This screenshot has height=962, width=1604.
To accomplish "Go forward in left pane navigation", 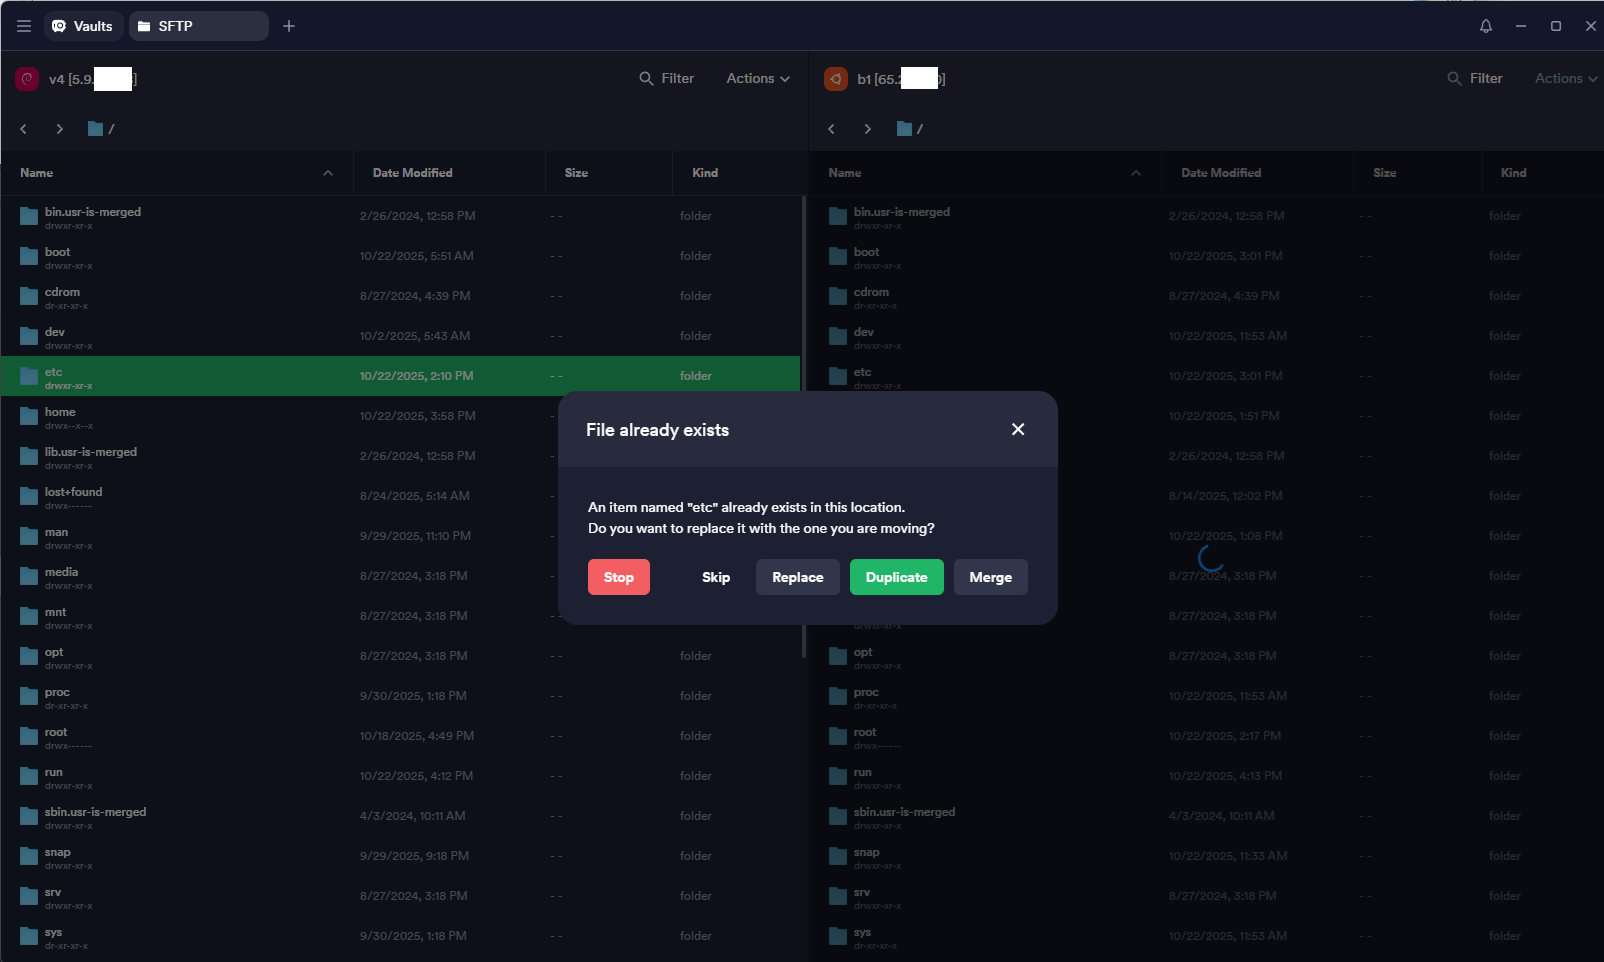I will (60, 129).
